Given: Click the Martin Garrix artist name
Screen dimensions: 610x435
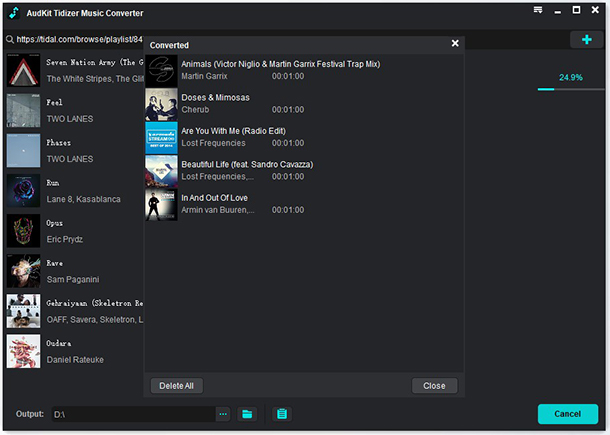Looking at the screenshot, I should (x=204, y=76).
